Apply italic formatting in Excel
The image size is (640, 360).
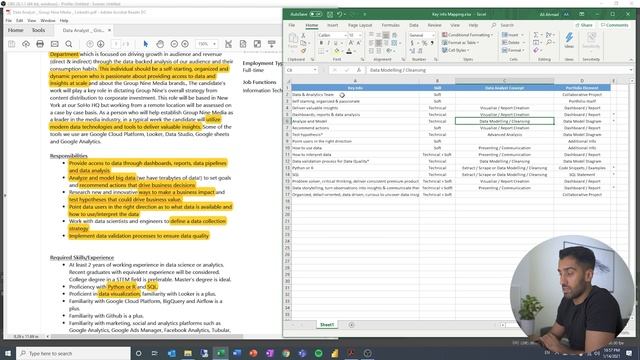pyautogui.click(x=329, y=43)
